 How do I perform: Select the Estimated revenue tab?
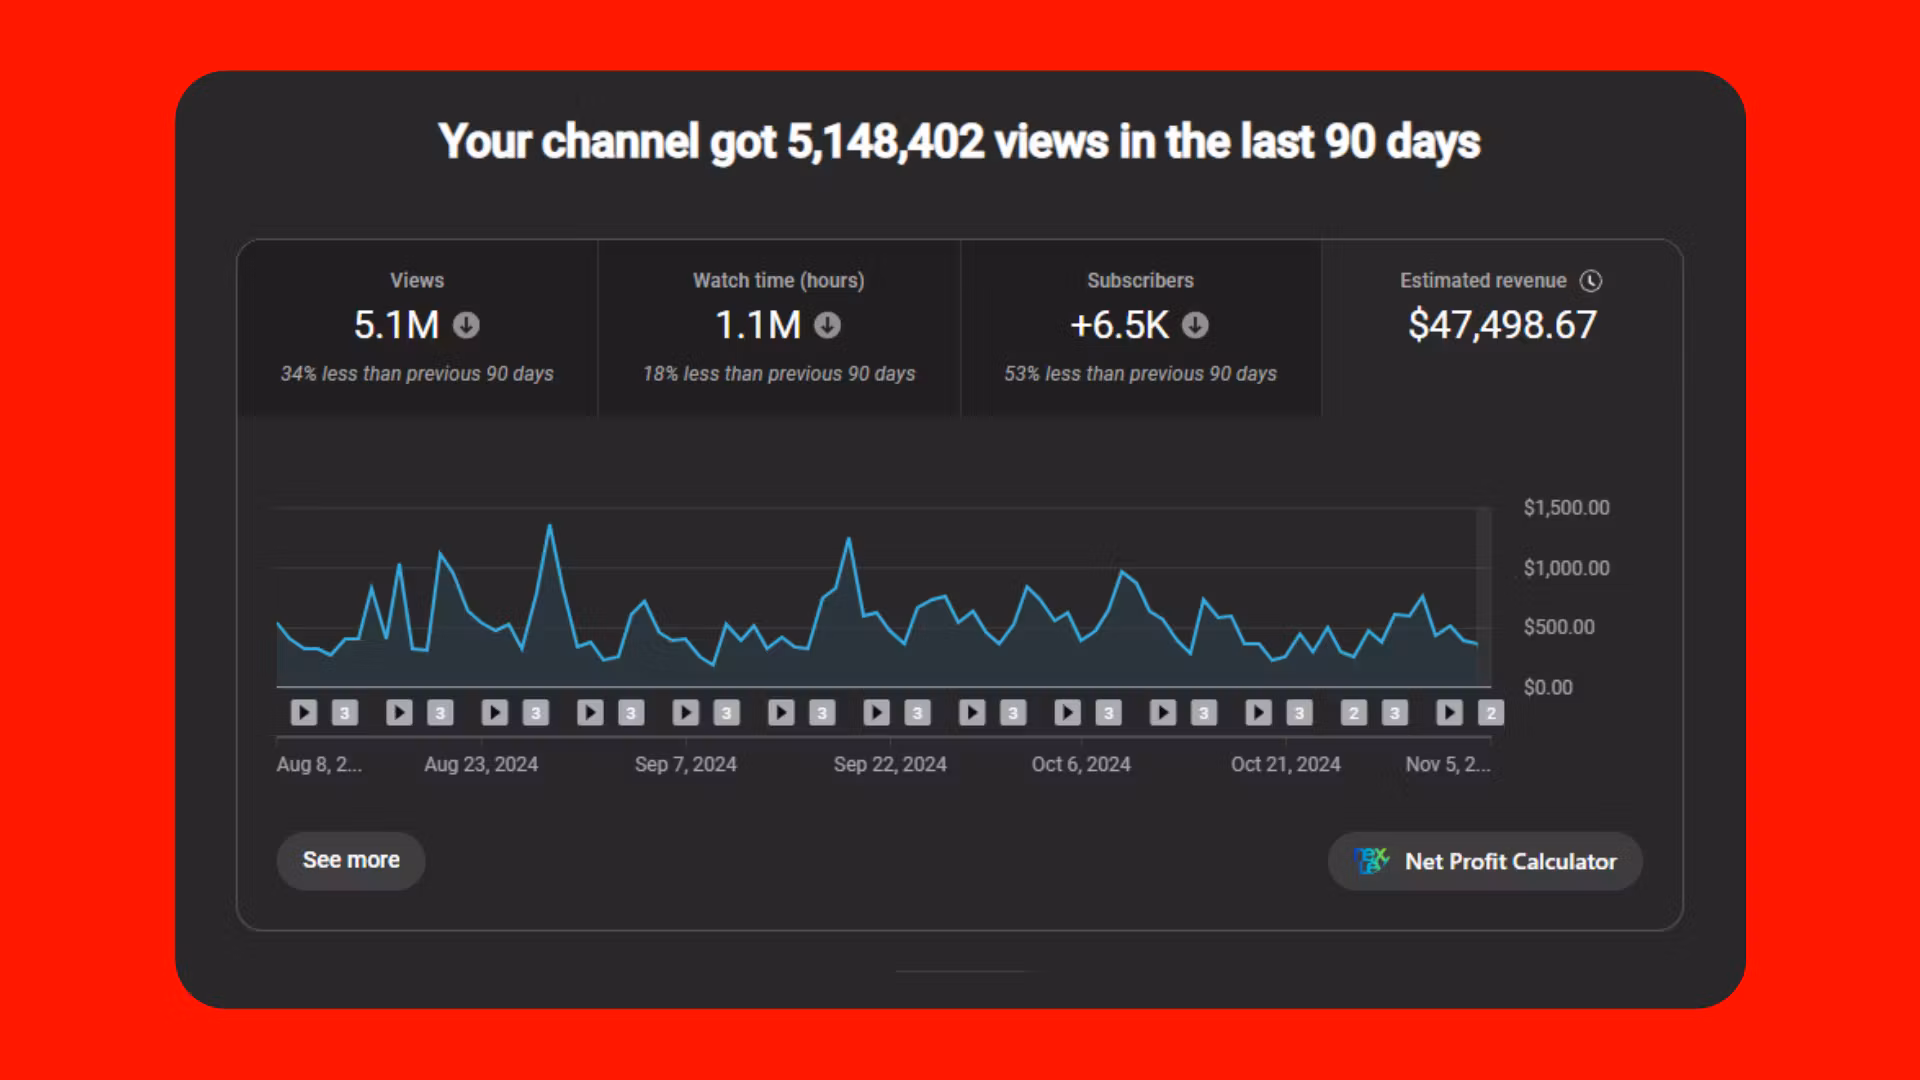pyautogui.click(x=1502, y=327)
